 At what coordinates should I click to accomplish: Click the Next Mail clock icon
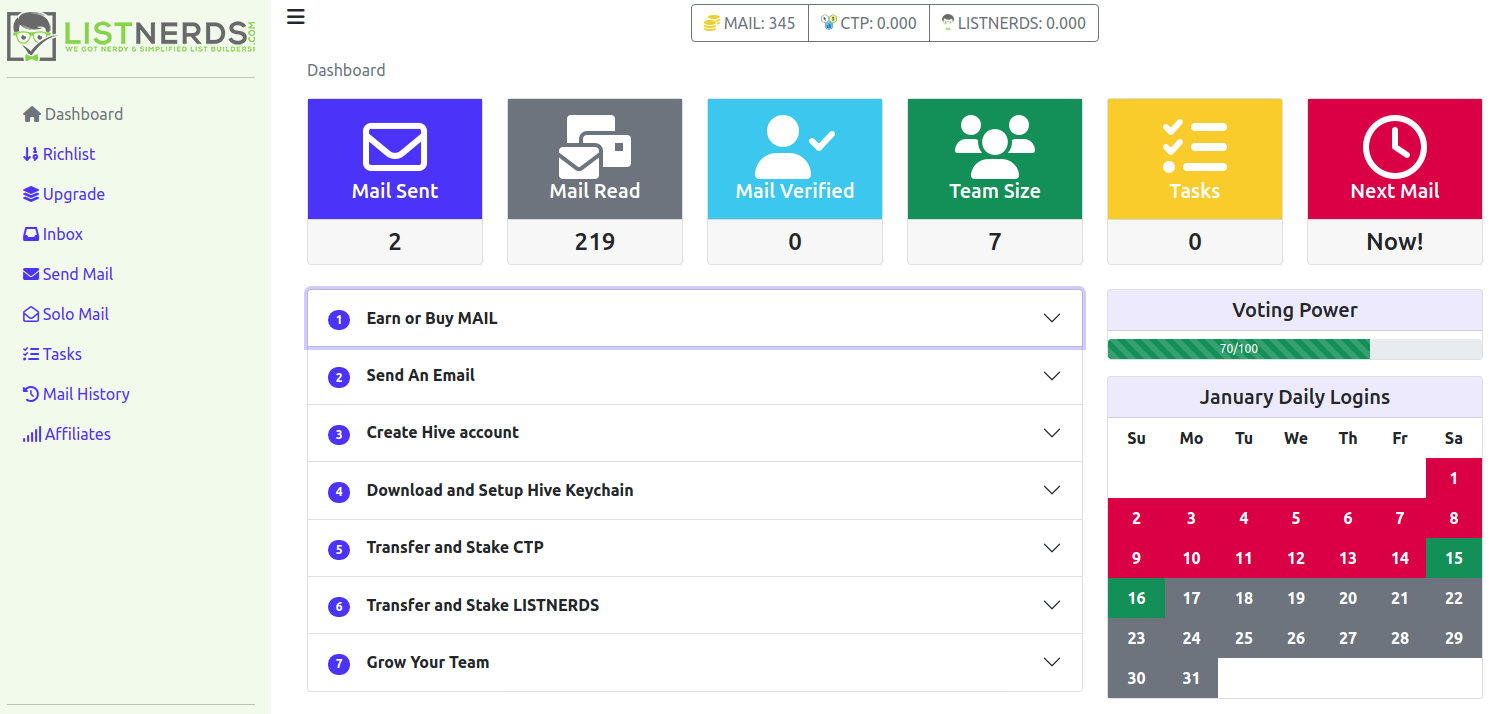[1395, 146]
